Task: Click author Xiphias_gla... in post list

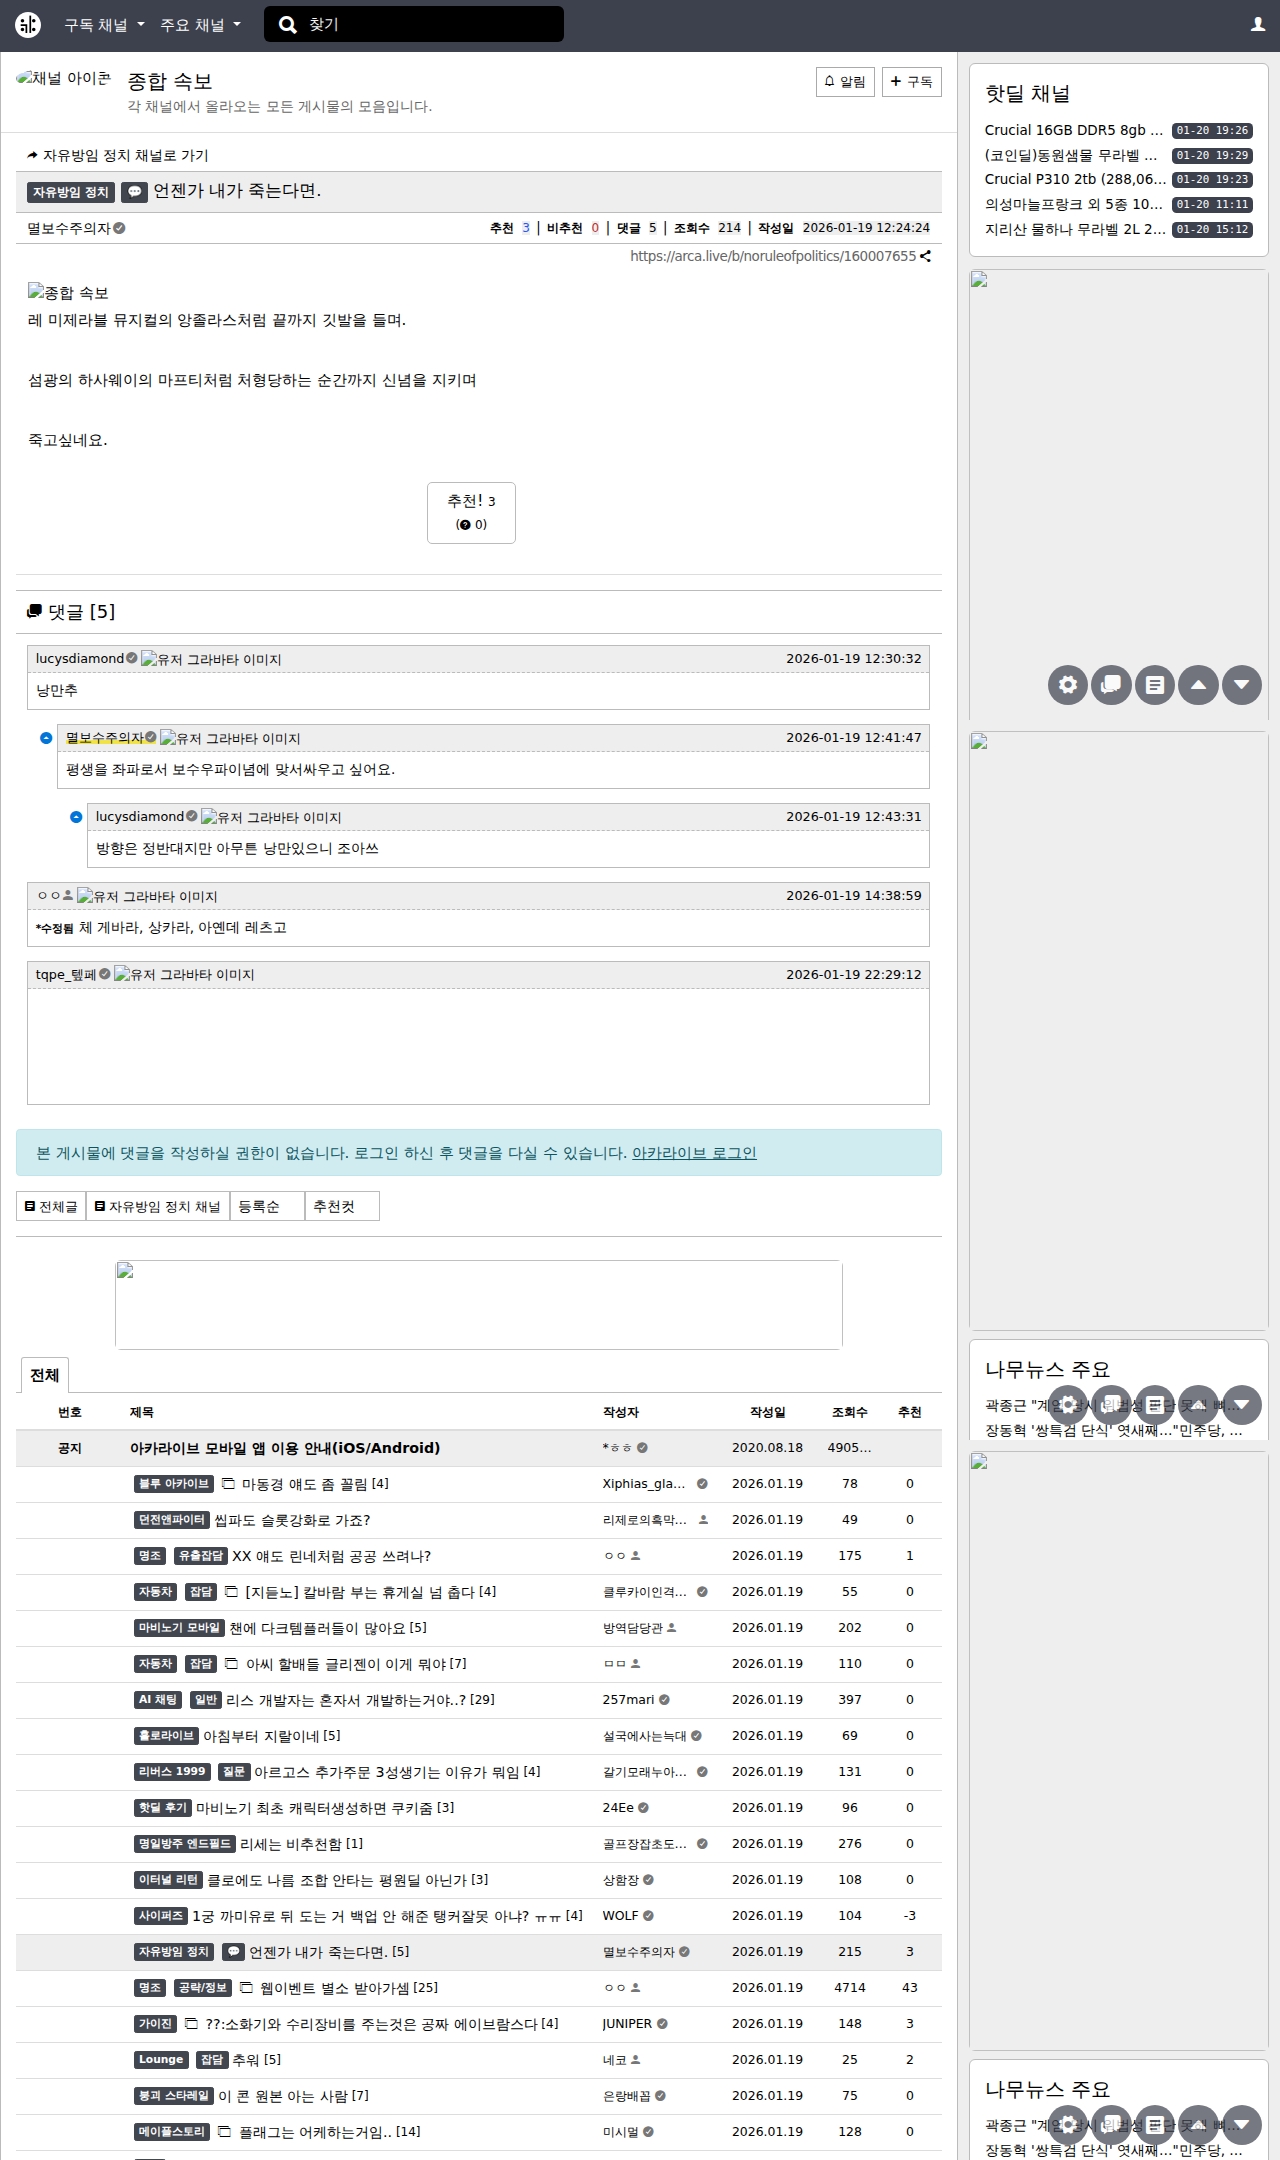Action: 644,1484
